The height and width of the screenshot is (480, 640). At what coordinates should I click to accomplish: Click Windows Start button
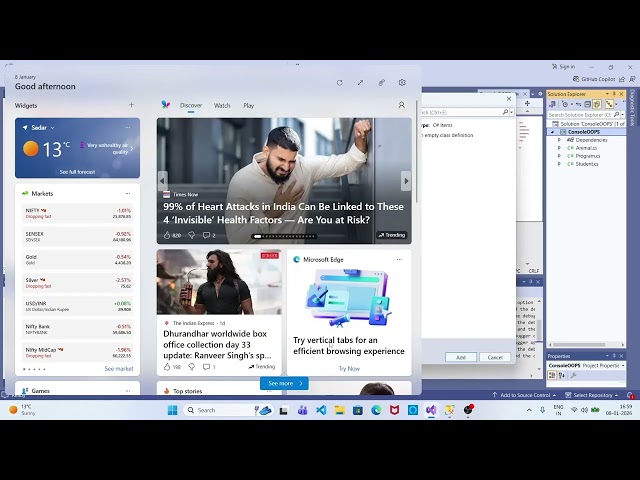tap(173, 410)
